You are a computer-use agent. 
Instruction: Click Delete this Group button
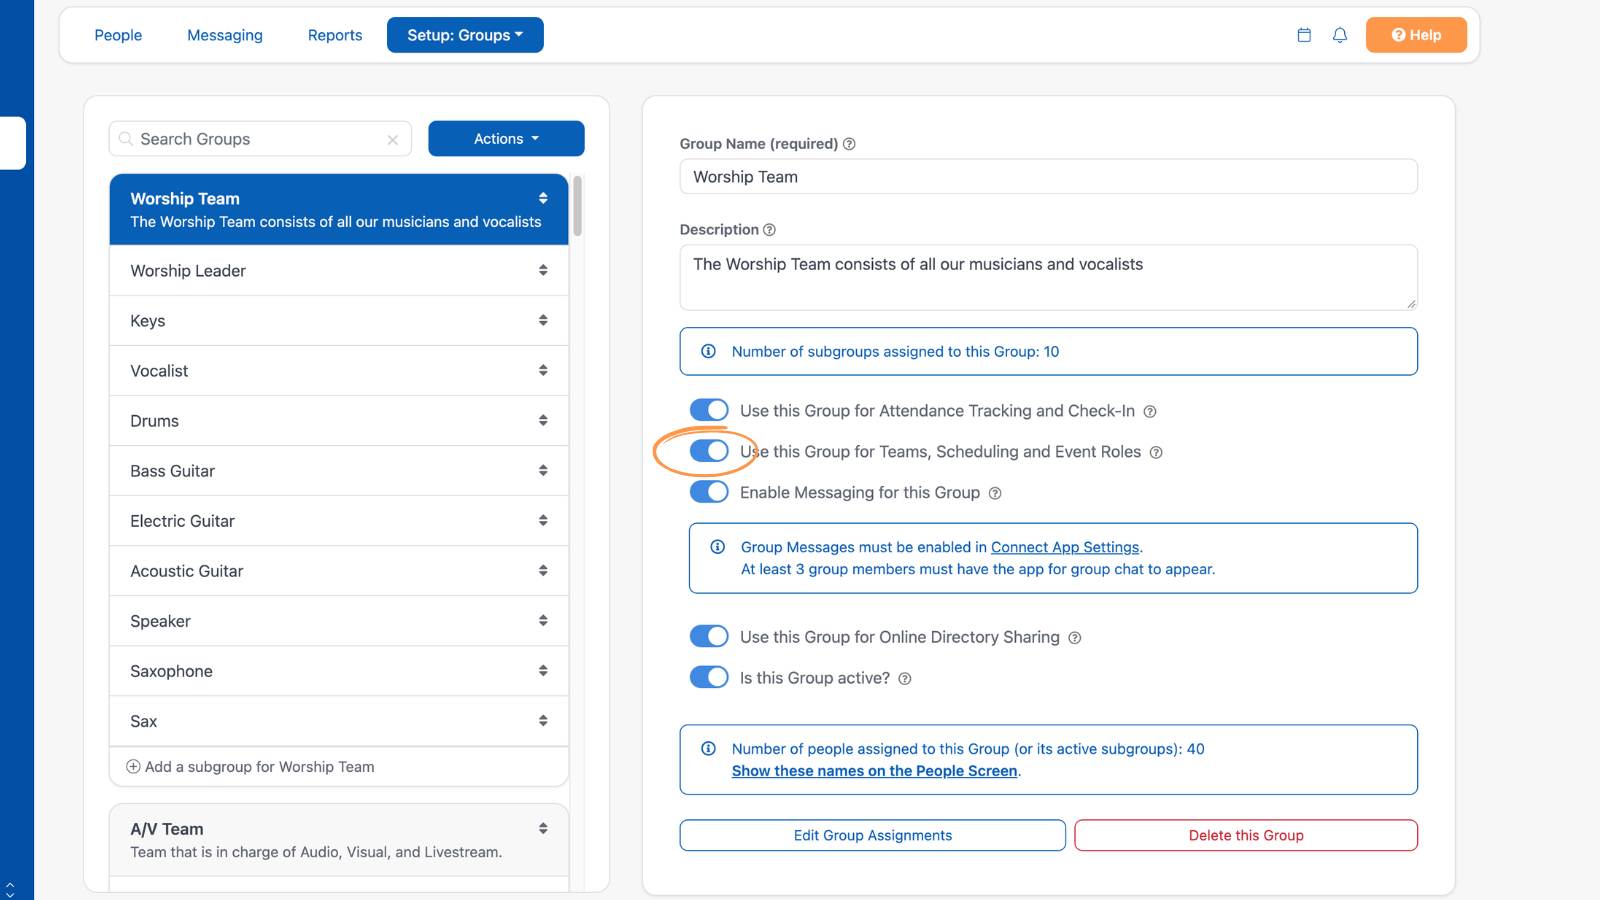point(1246,836)
